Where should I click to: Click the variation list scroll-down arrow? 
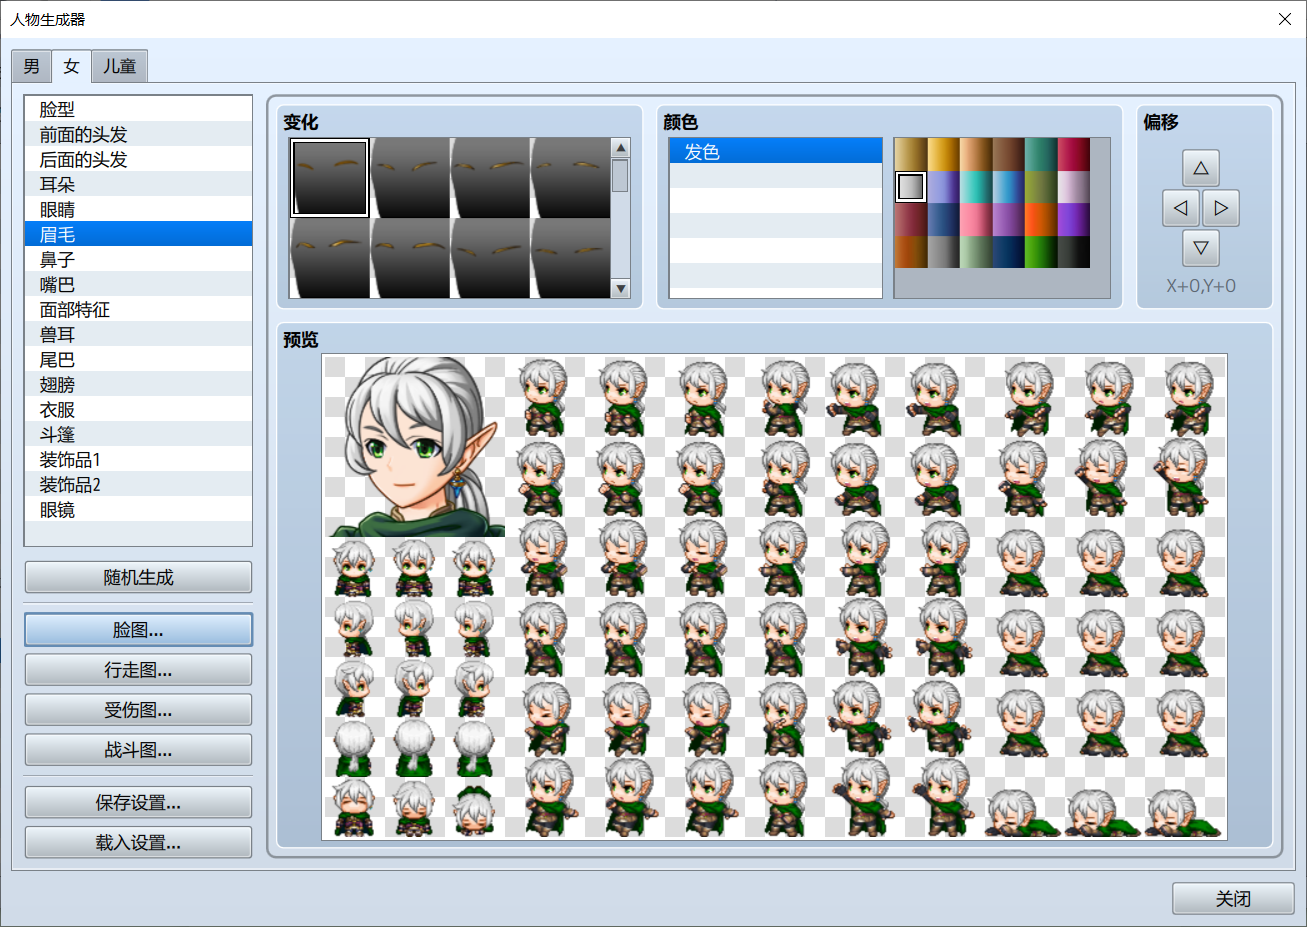tap(621, 289)
